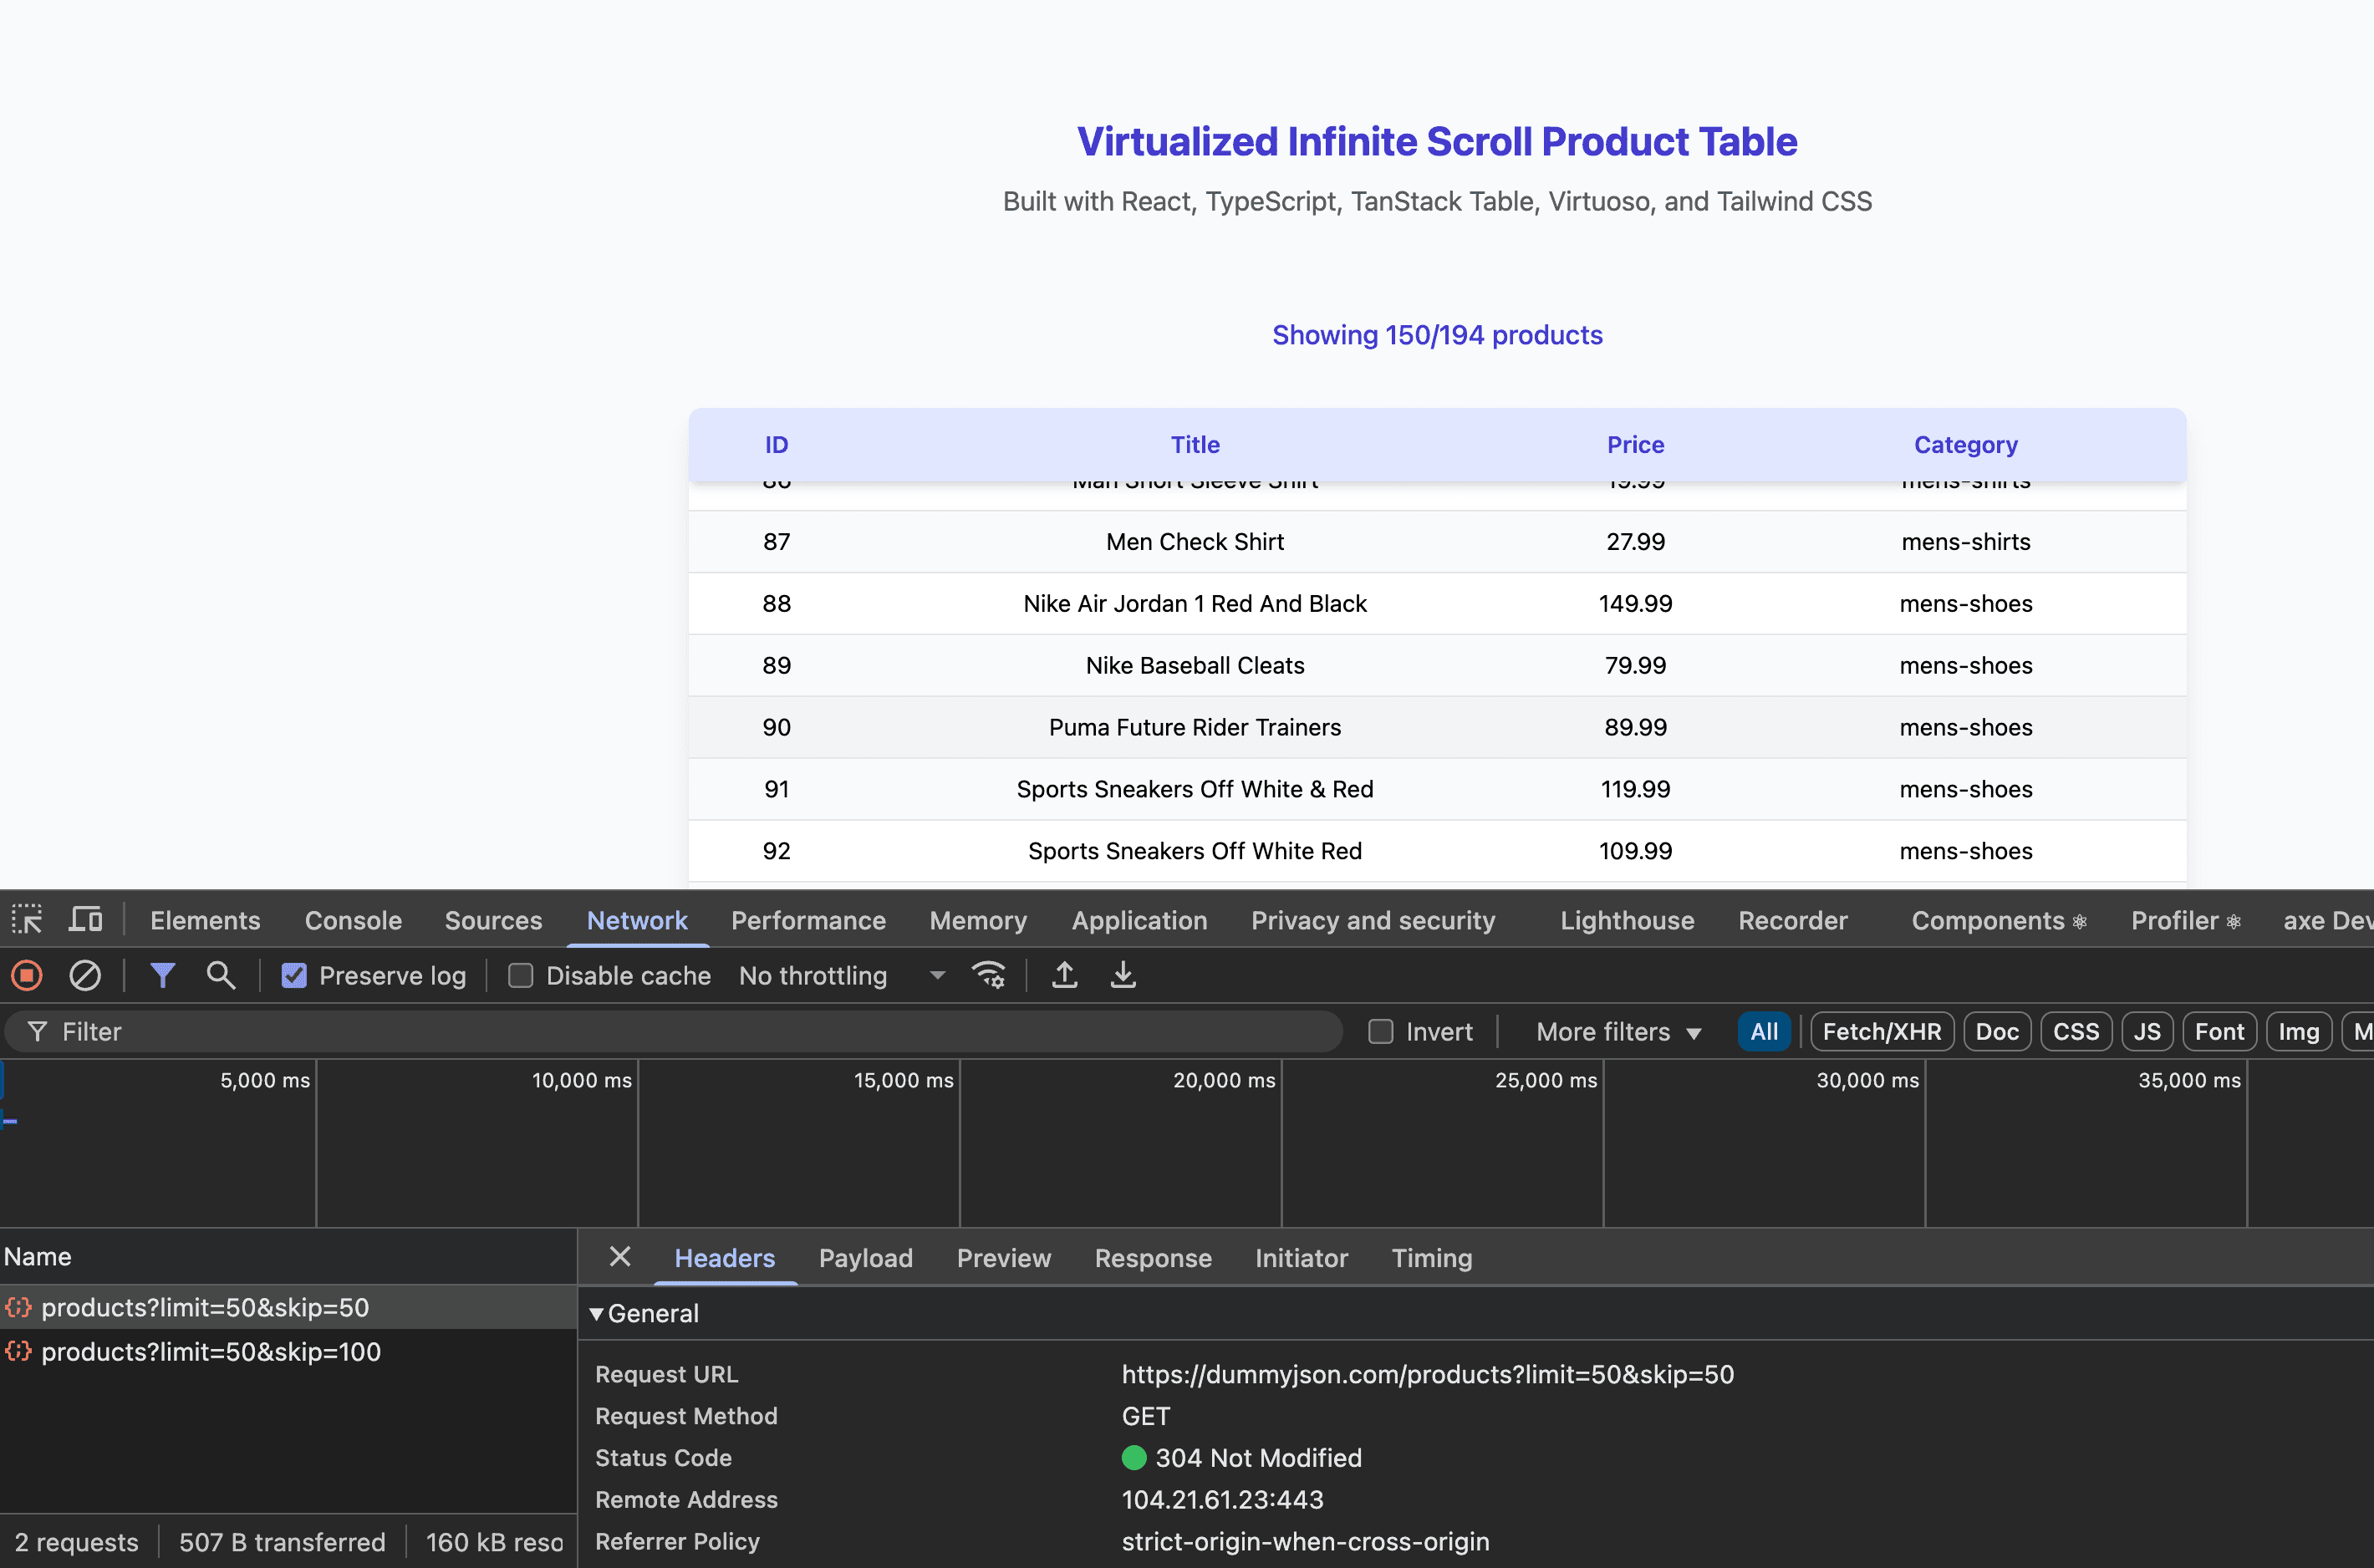The image size is (2374, 1568).
Task: Collapse the General section
Action: pos(596,1313)
